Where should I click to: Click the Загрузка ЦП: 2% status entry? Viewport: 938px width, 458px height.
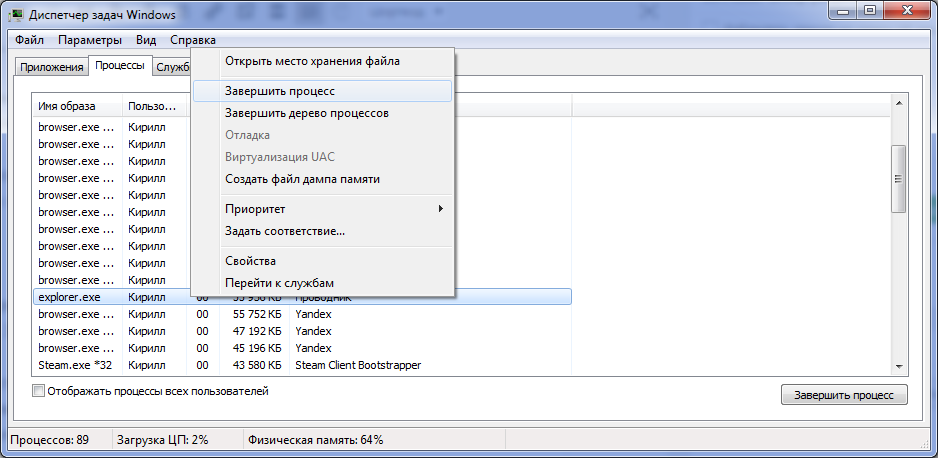pyautogui.click(x=163, y=440)
